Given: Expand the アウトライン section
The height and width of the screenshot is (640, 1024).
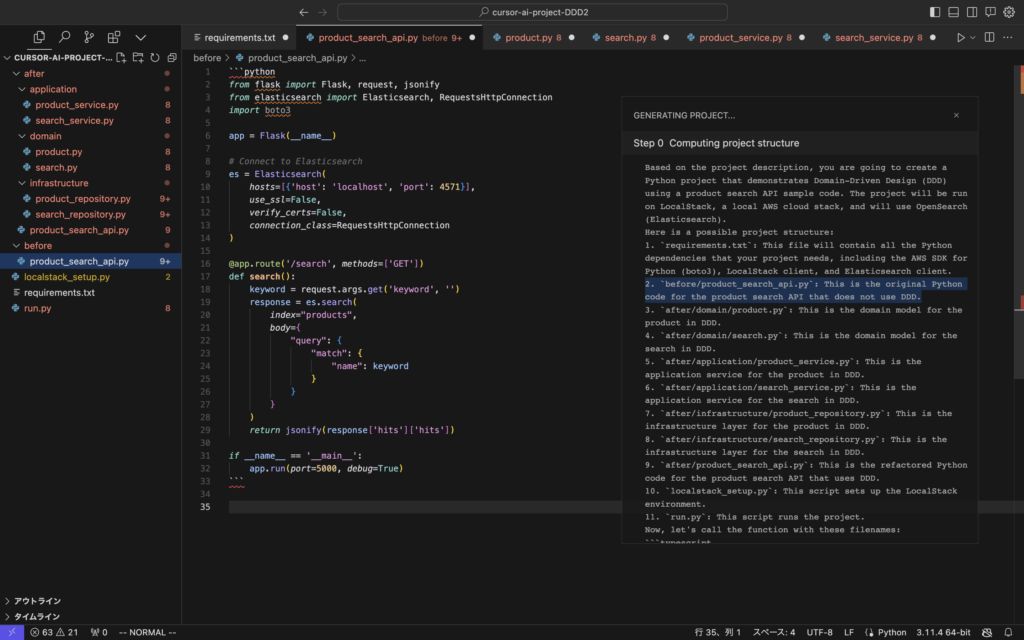Looking at the screenshot, I should (x=91, y=601).
